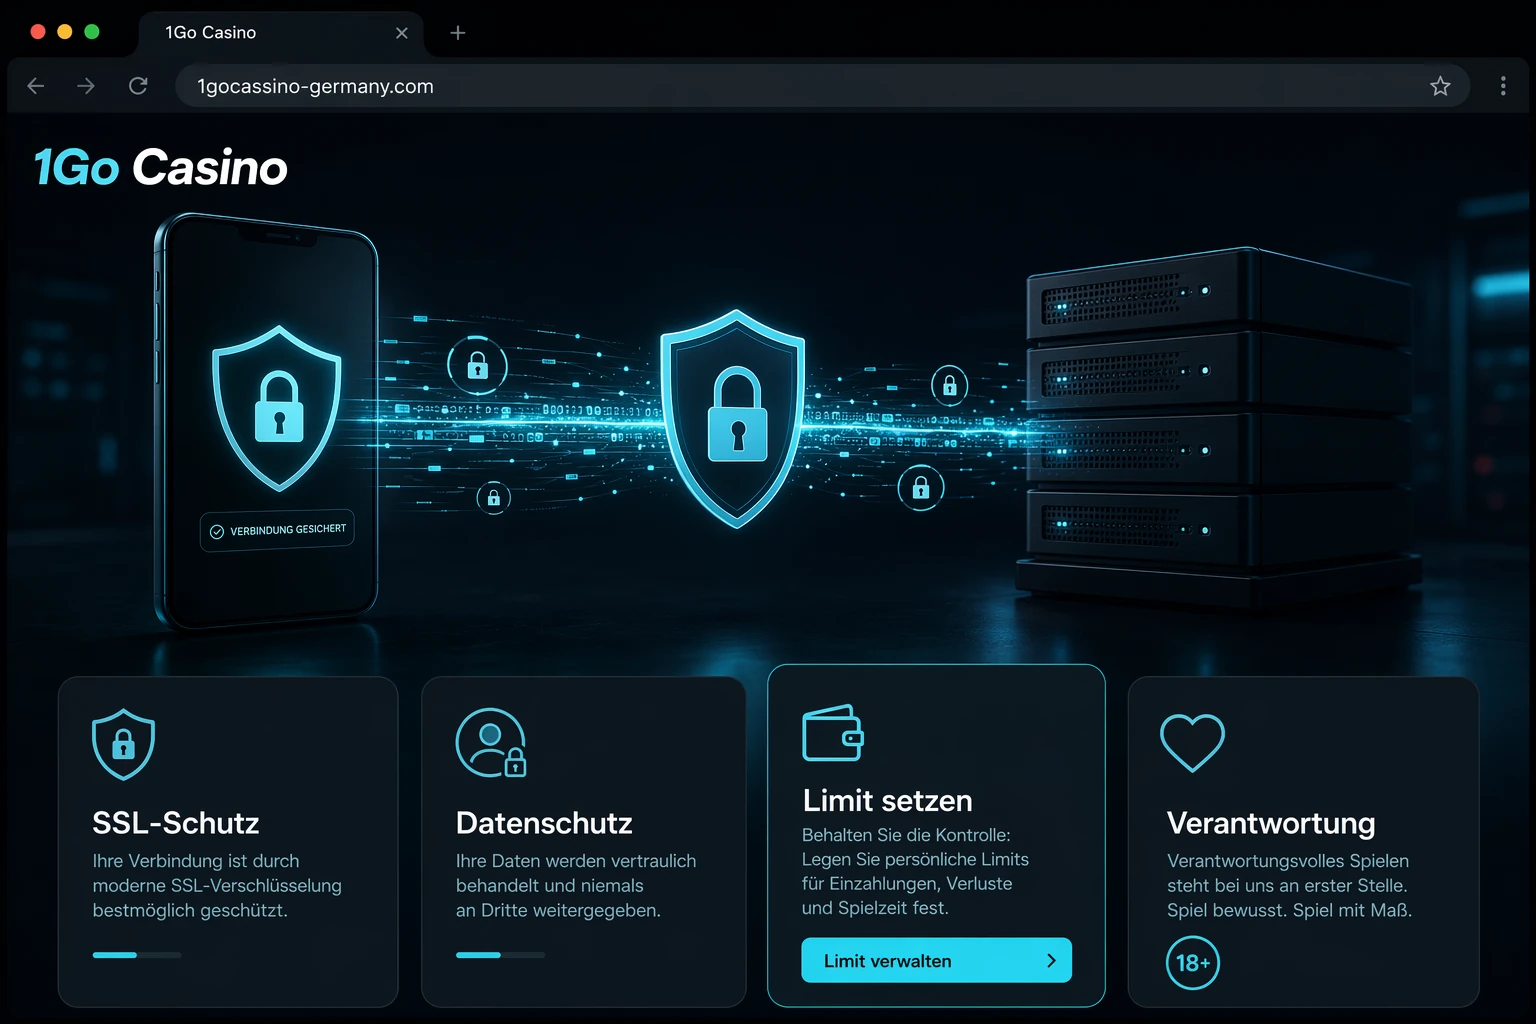Click text 'Ihre Verbindung ist durch'

click(x=196, y=861)
